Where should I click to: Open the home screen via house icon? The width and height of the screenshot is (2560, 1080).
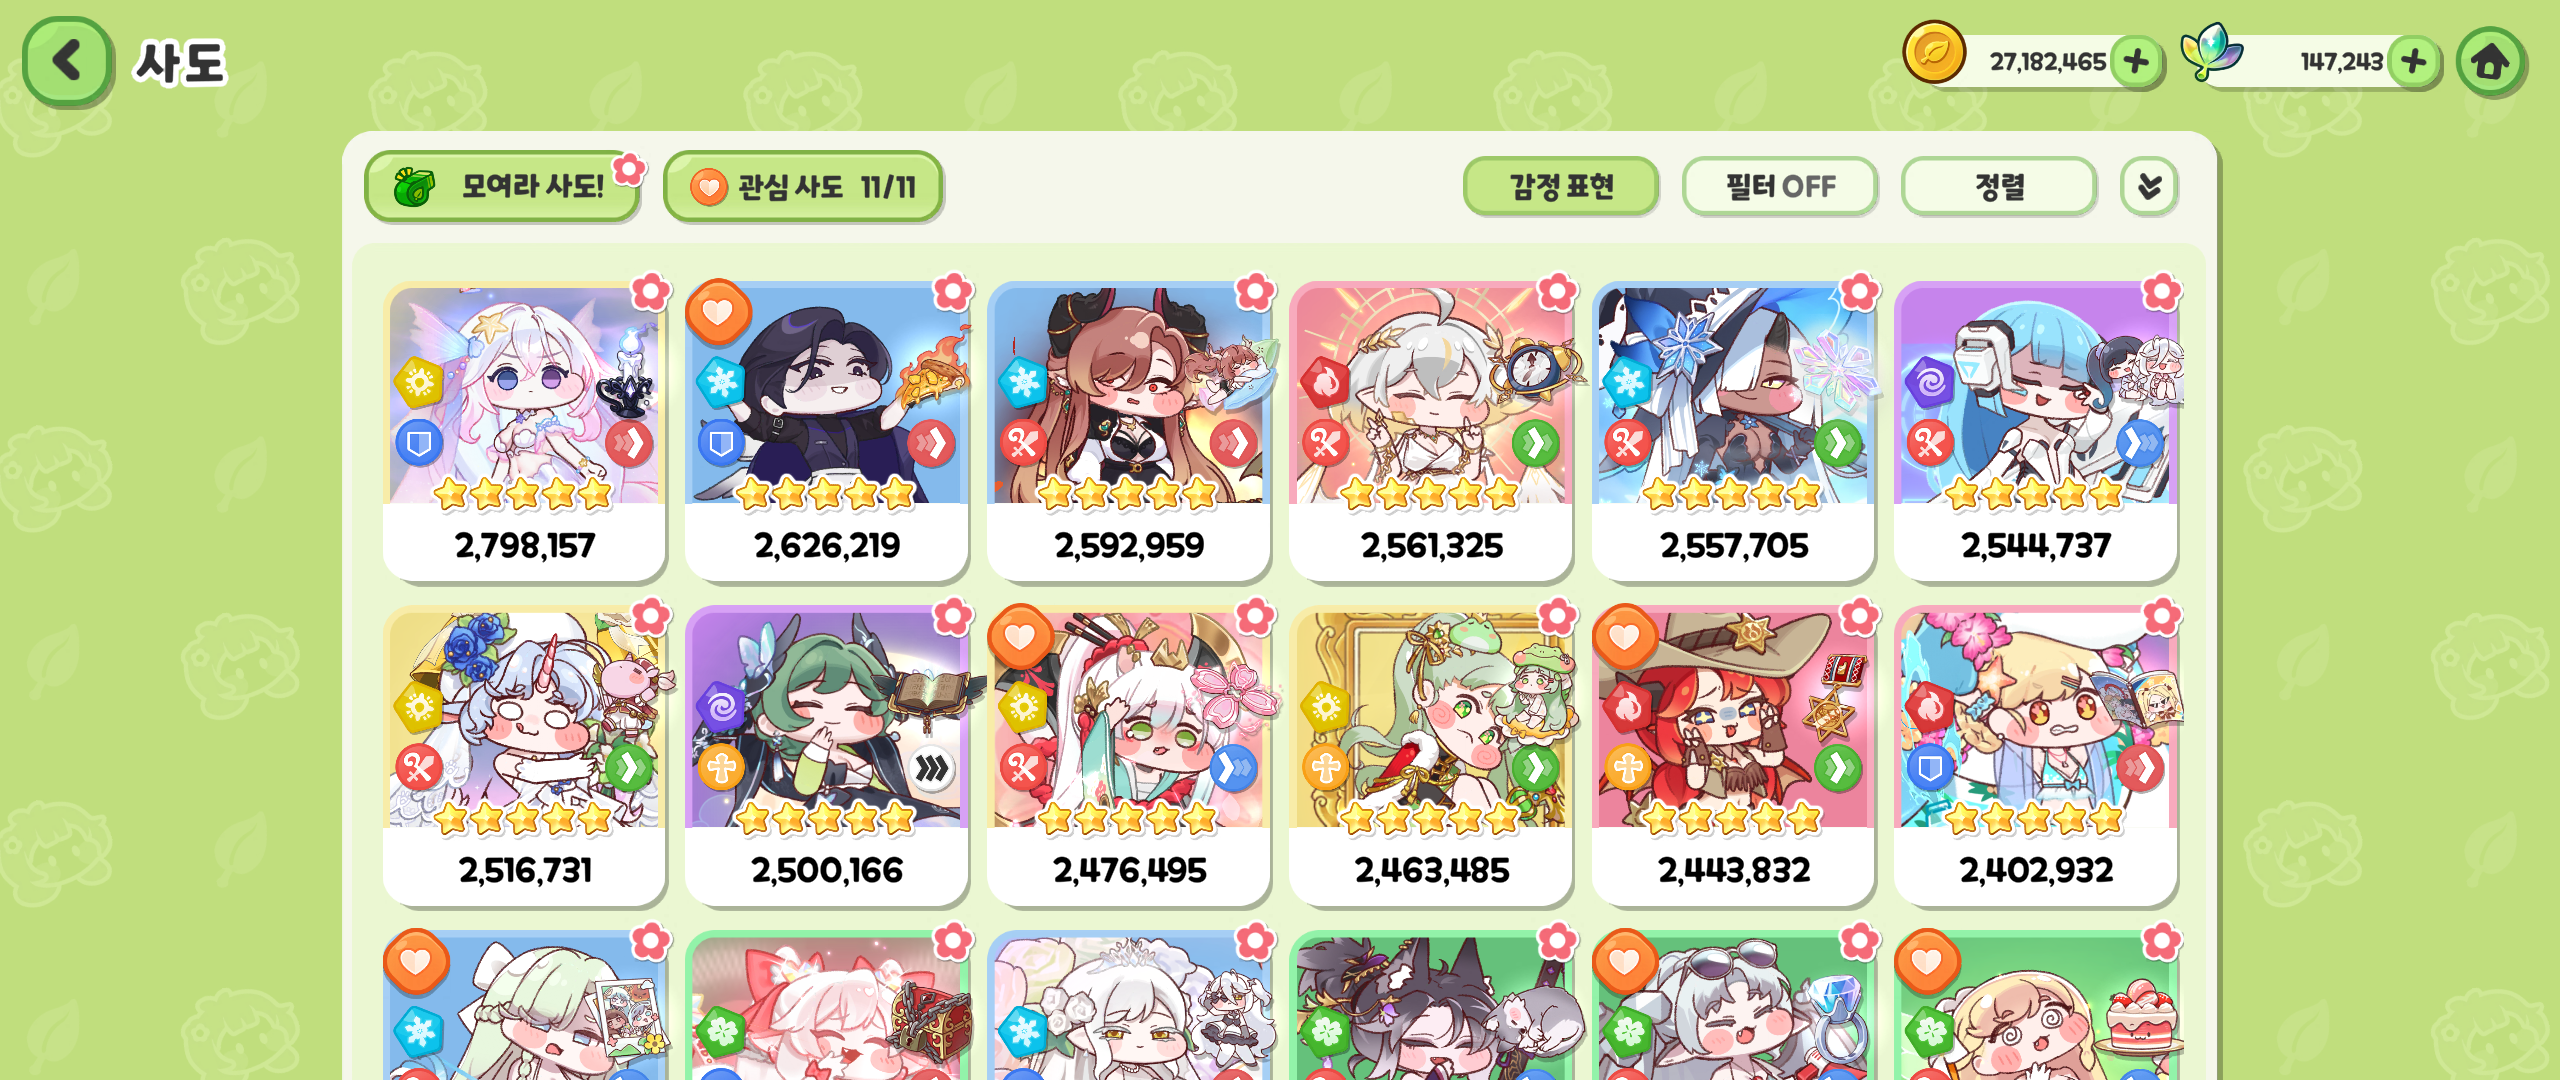tap(2490, 62)
